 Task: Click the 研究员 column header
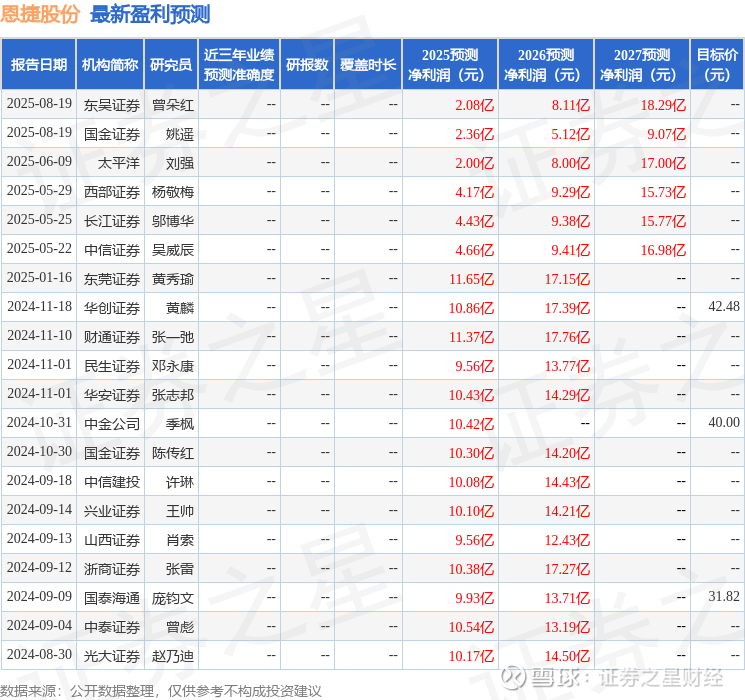(x=171, y=65)
